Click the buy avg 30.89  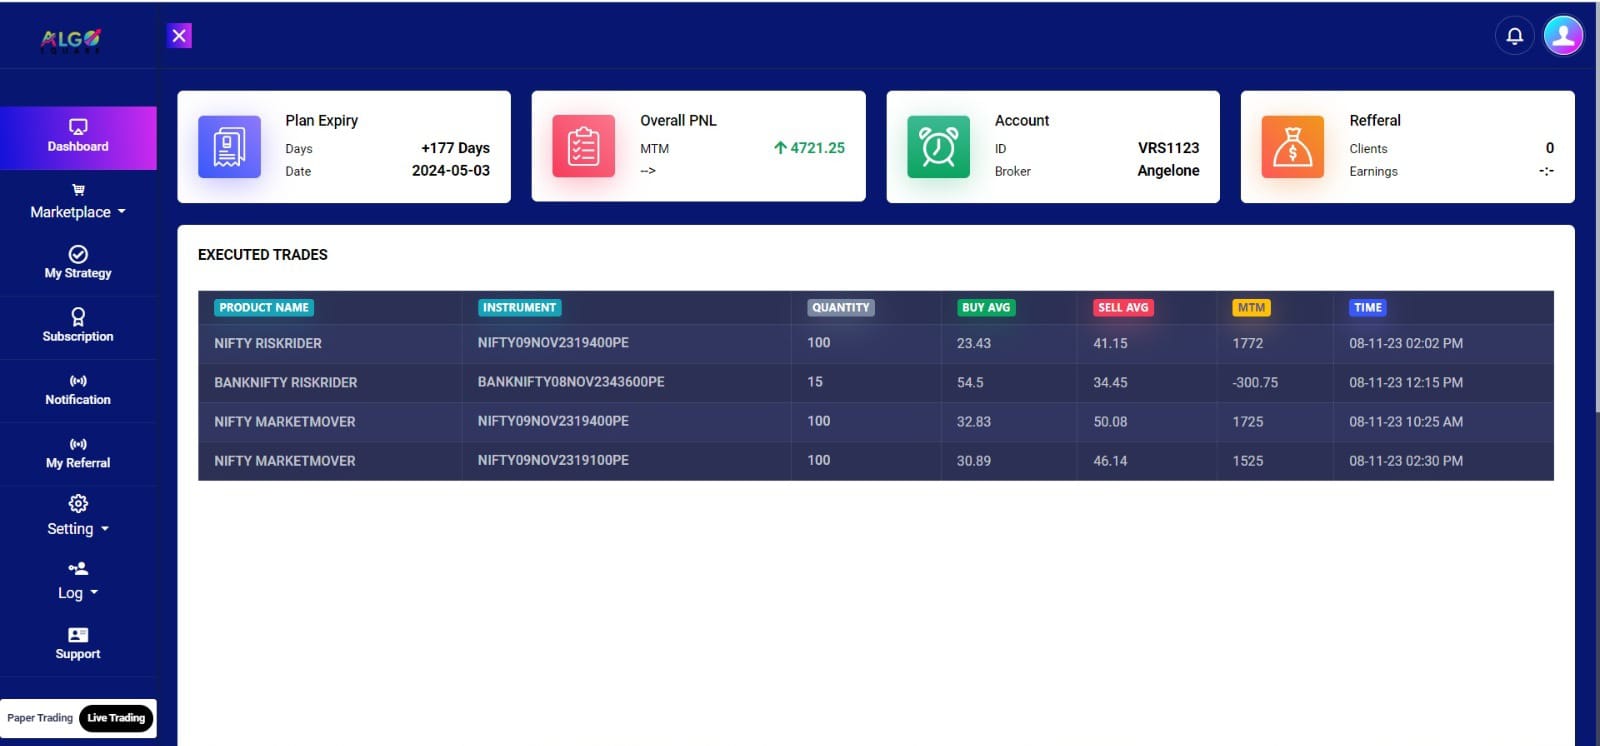tap(974, 461)
